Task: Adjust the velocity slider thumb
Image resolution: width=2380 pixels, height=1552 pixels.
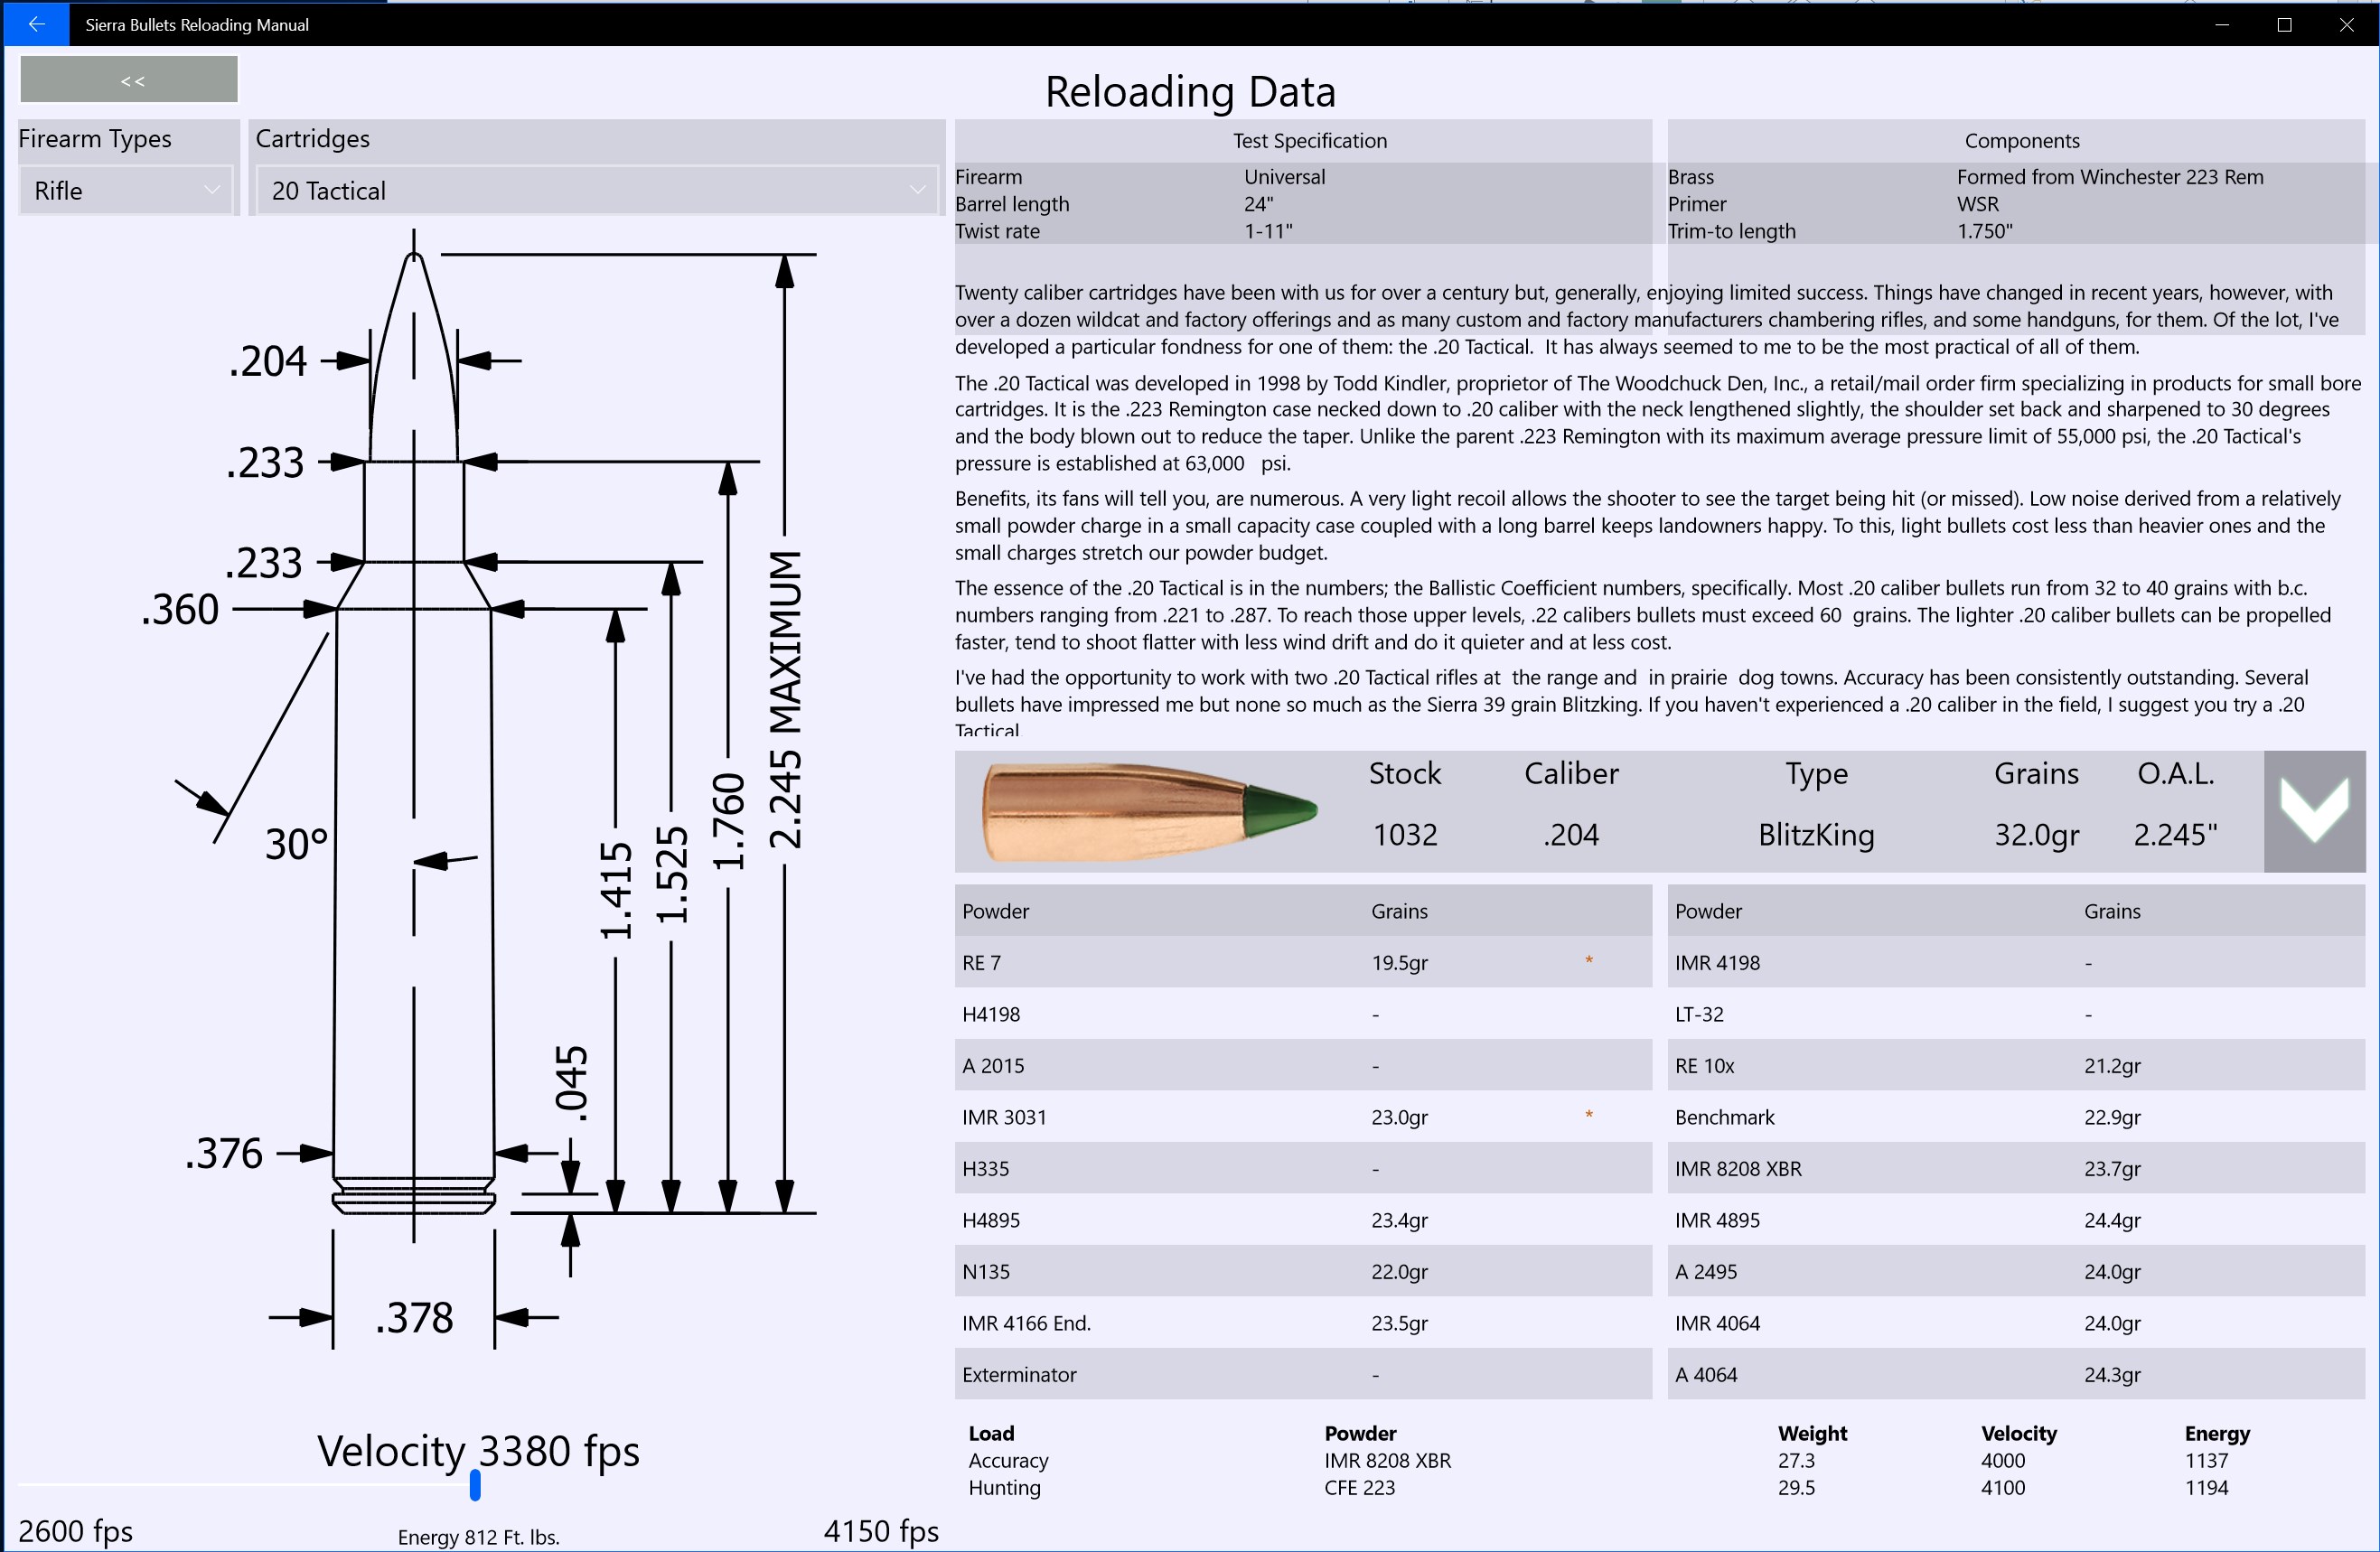Action: coord(475,1485)
